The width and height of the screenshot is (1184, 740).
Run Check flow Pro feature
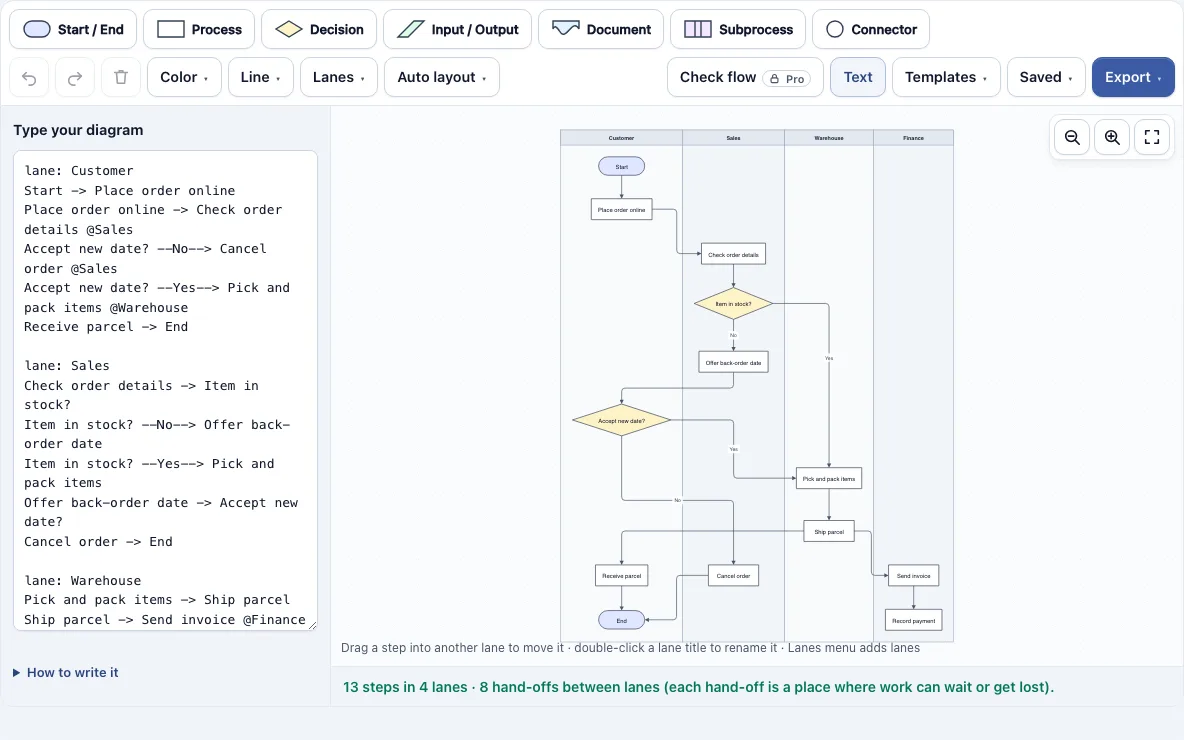click(745, 77)
